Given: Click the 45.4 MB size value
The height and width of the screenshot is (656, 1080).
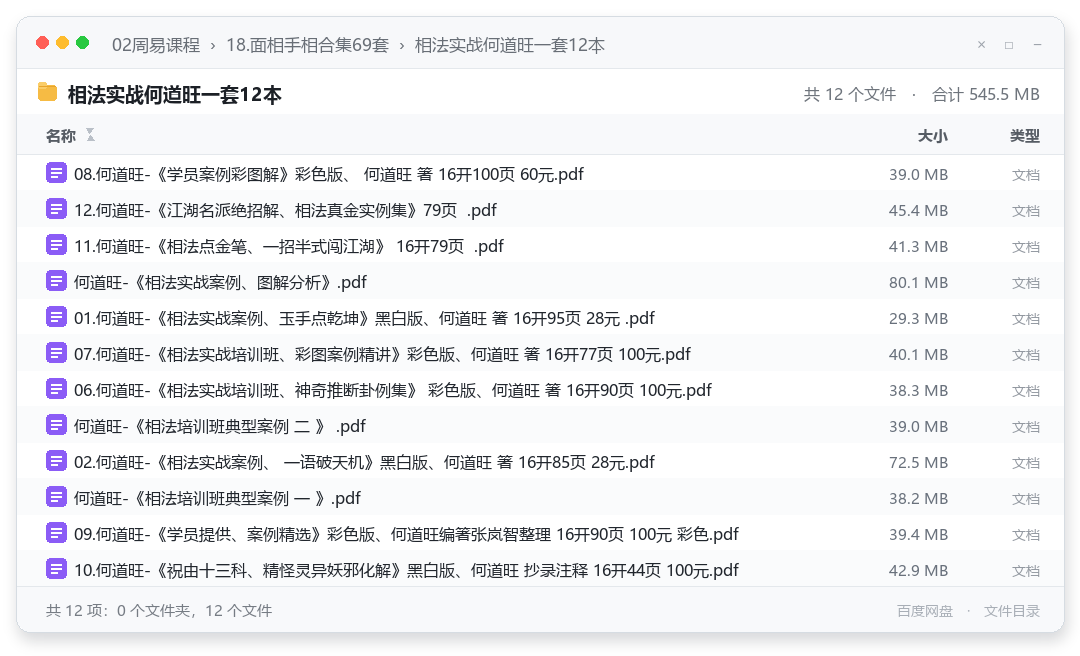Looking at the screenshot, I should (x=918, y=210).
